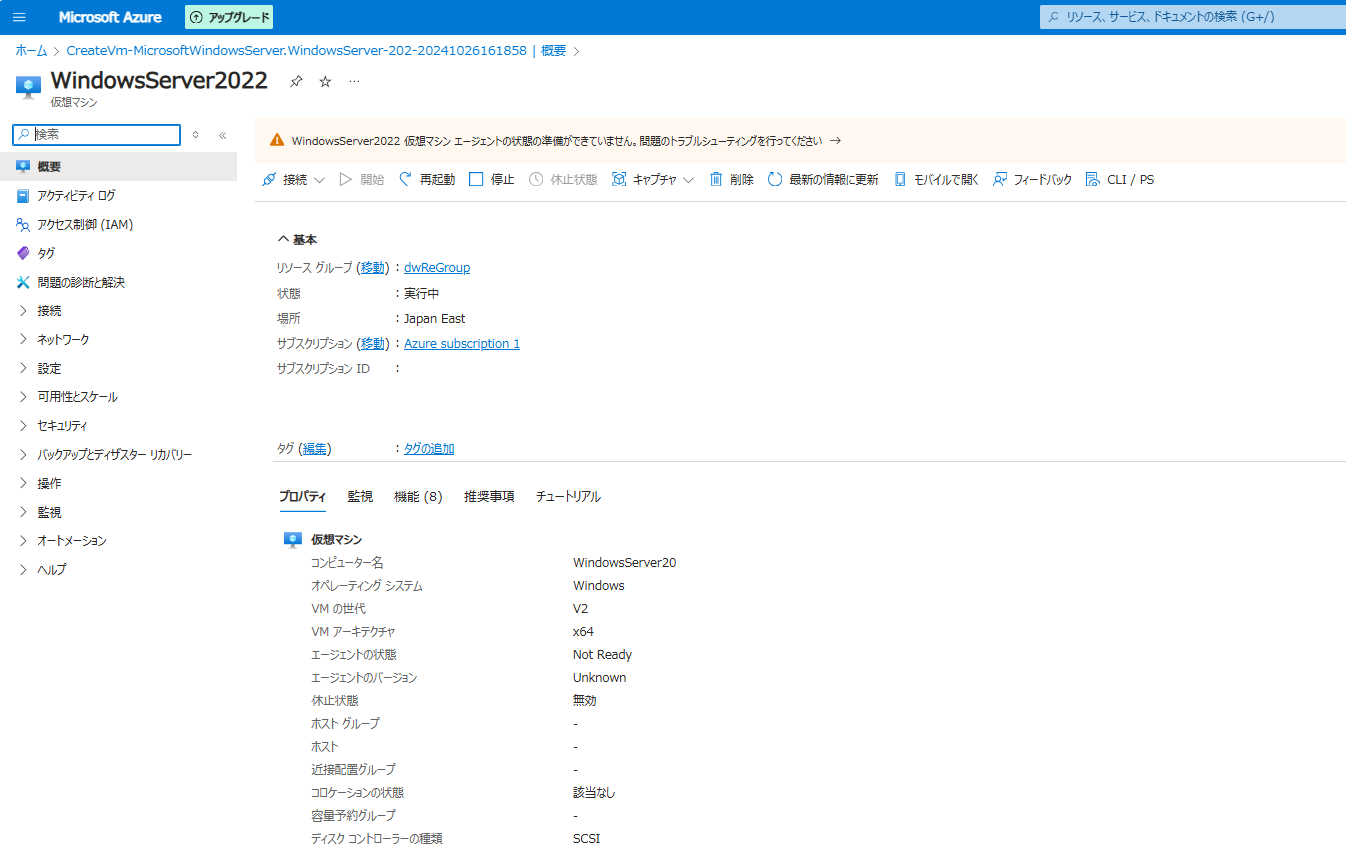Click the アップグレード upgrade button
Viewport: 1346px width, 866px height.
(229, 17)
